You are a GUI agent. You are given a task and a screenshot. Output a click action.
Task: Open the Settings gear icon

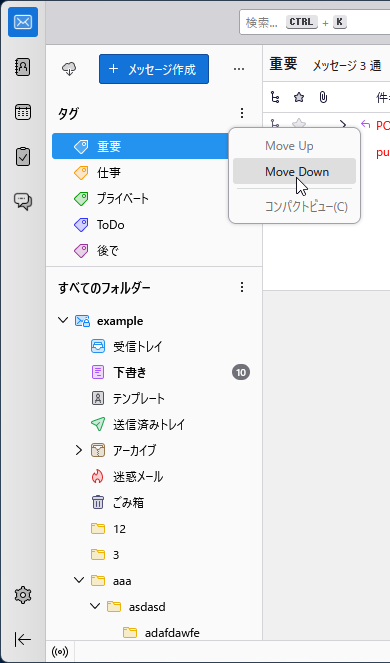tap(23, 595)
